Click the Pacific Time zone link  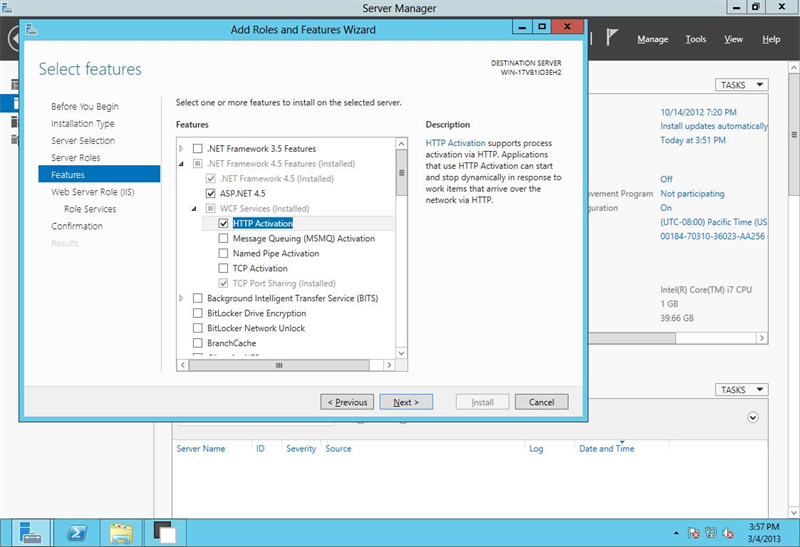click(x=714, y=222)
